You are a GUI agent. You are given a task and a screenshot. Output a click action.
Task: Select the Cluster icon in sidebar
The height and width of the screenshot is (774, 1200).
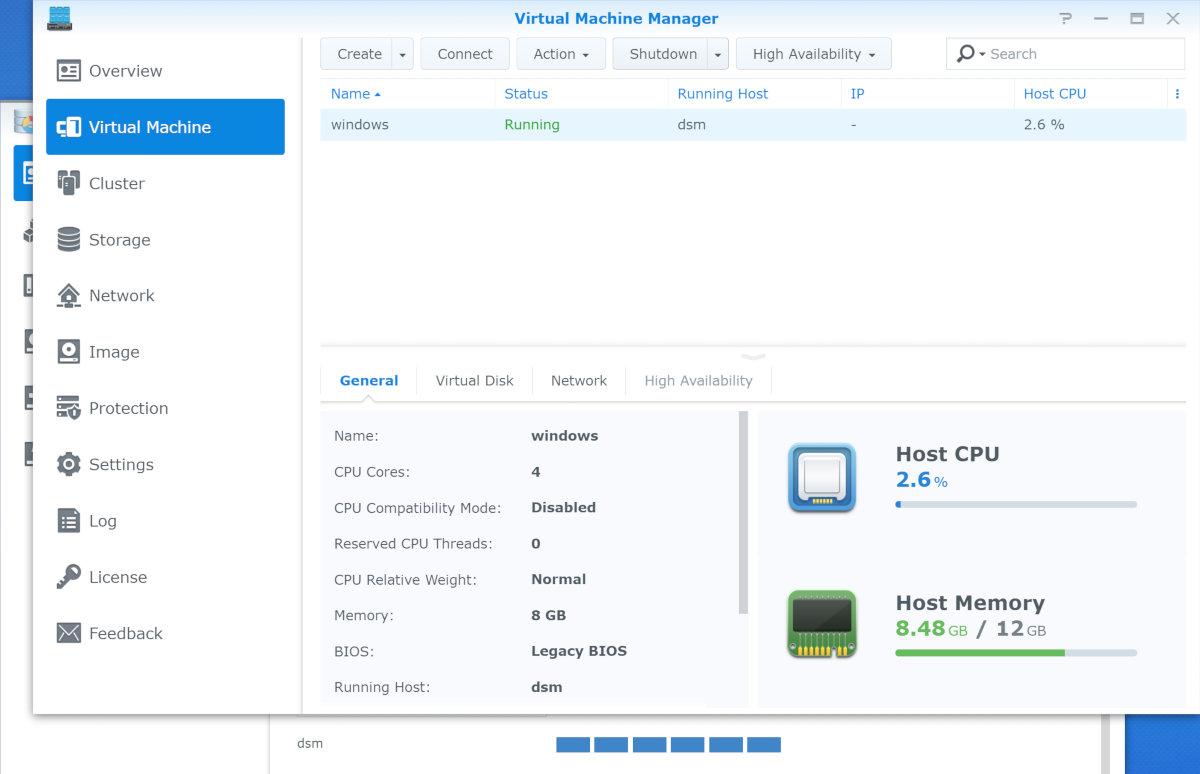(x=68, y=183)
